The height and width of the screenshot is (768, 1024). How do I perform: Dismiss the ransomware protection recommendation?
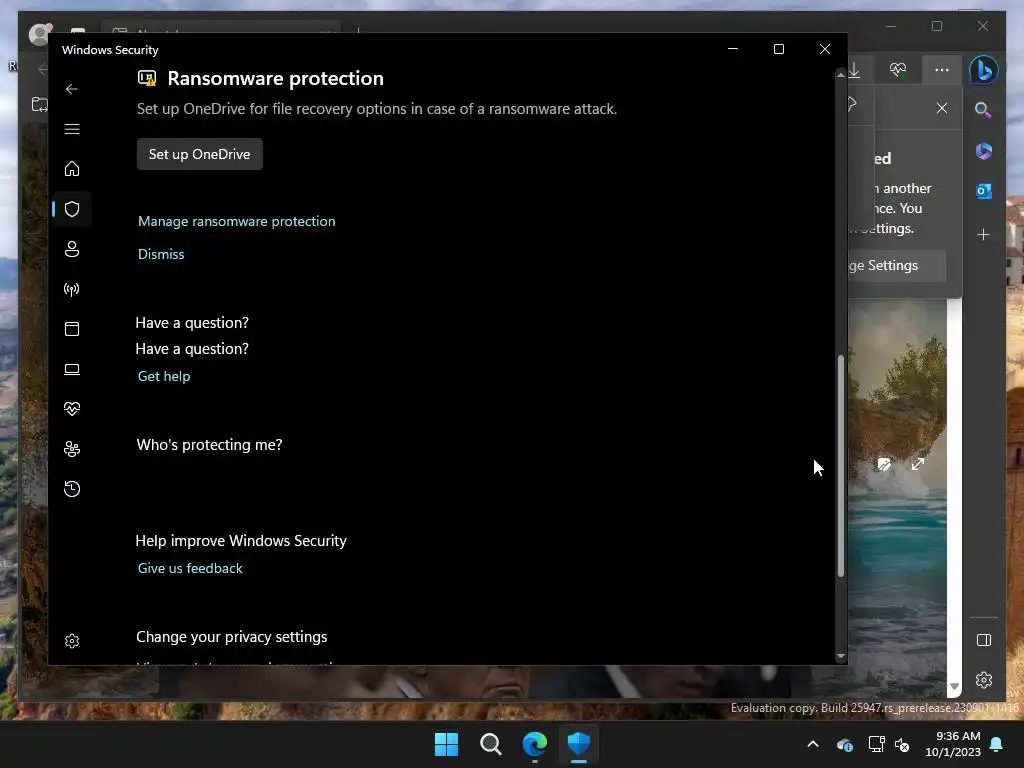(x=161, y=254)
